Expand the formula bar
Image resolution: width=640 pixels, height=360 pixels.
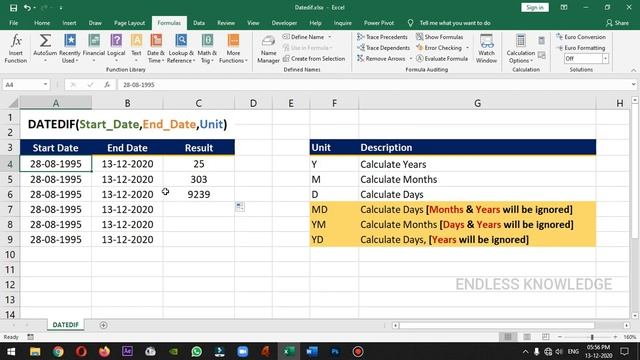[633, 84]
